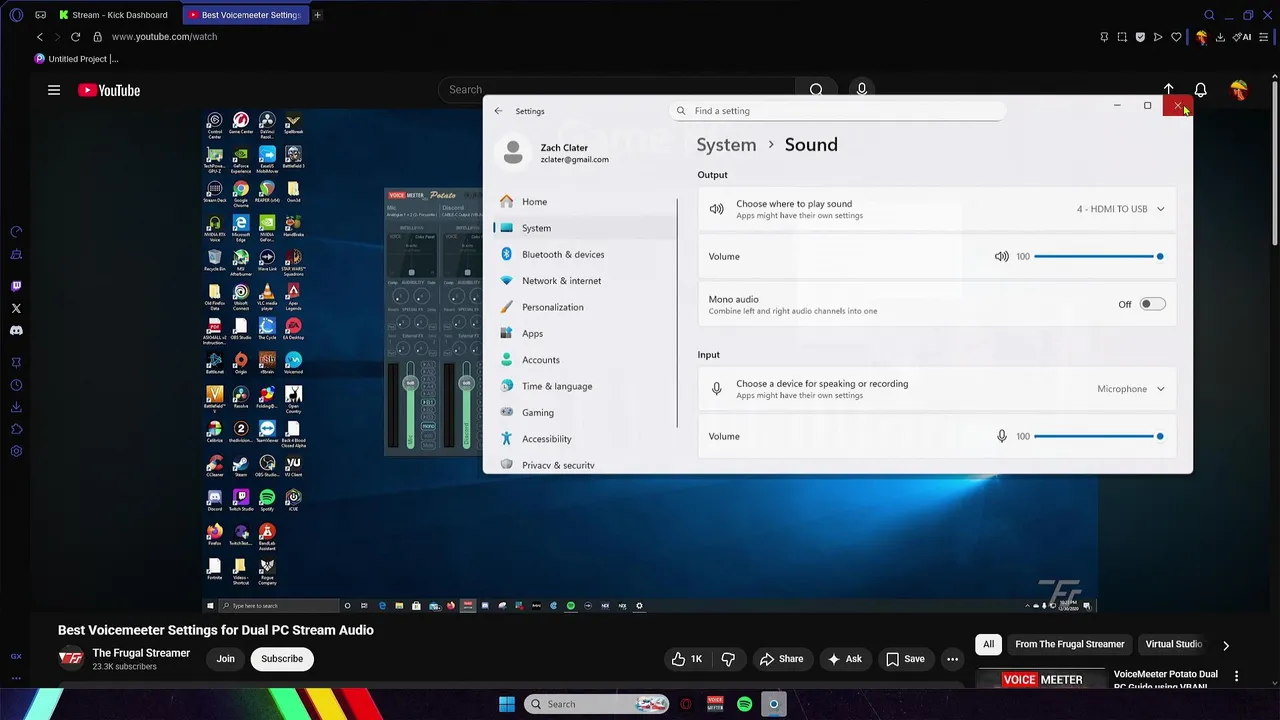Open the Windows Start button

click(507, 704)
